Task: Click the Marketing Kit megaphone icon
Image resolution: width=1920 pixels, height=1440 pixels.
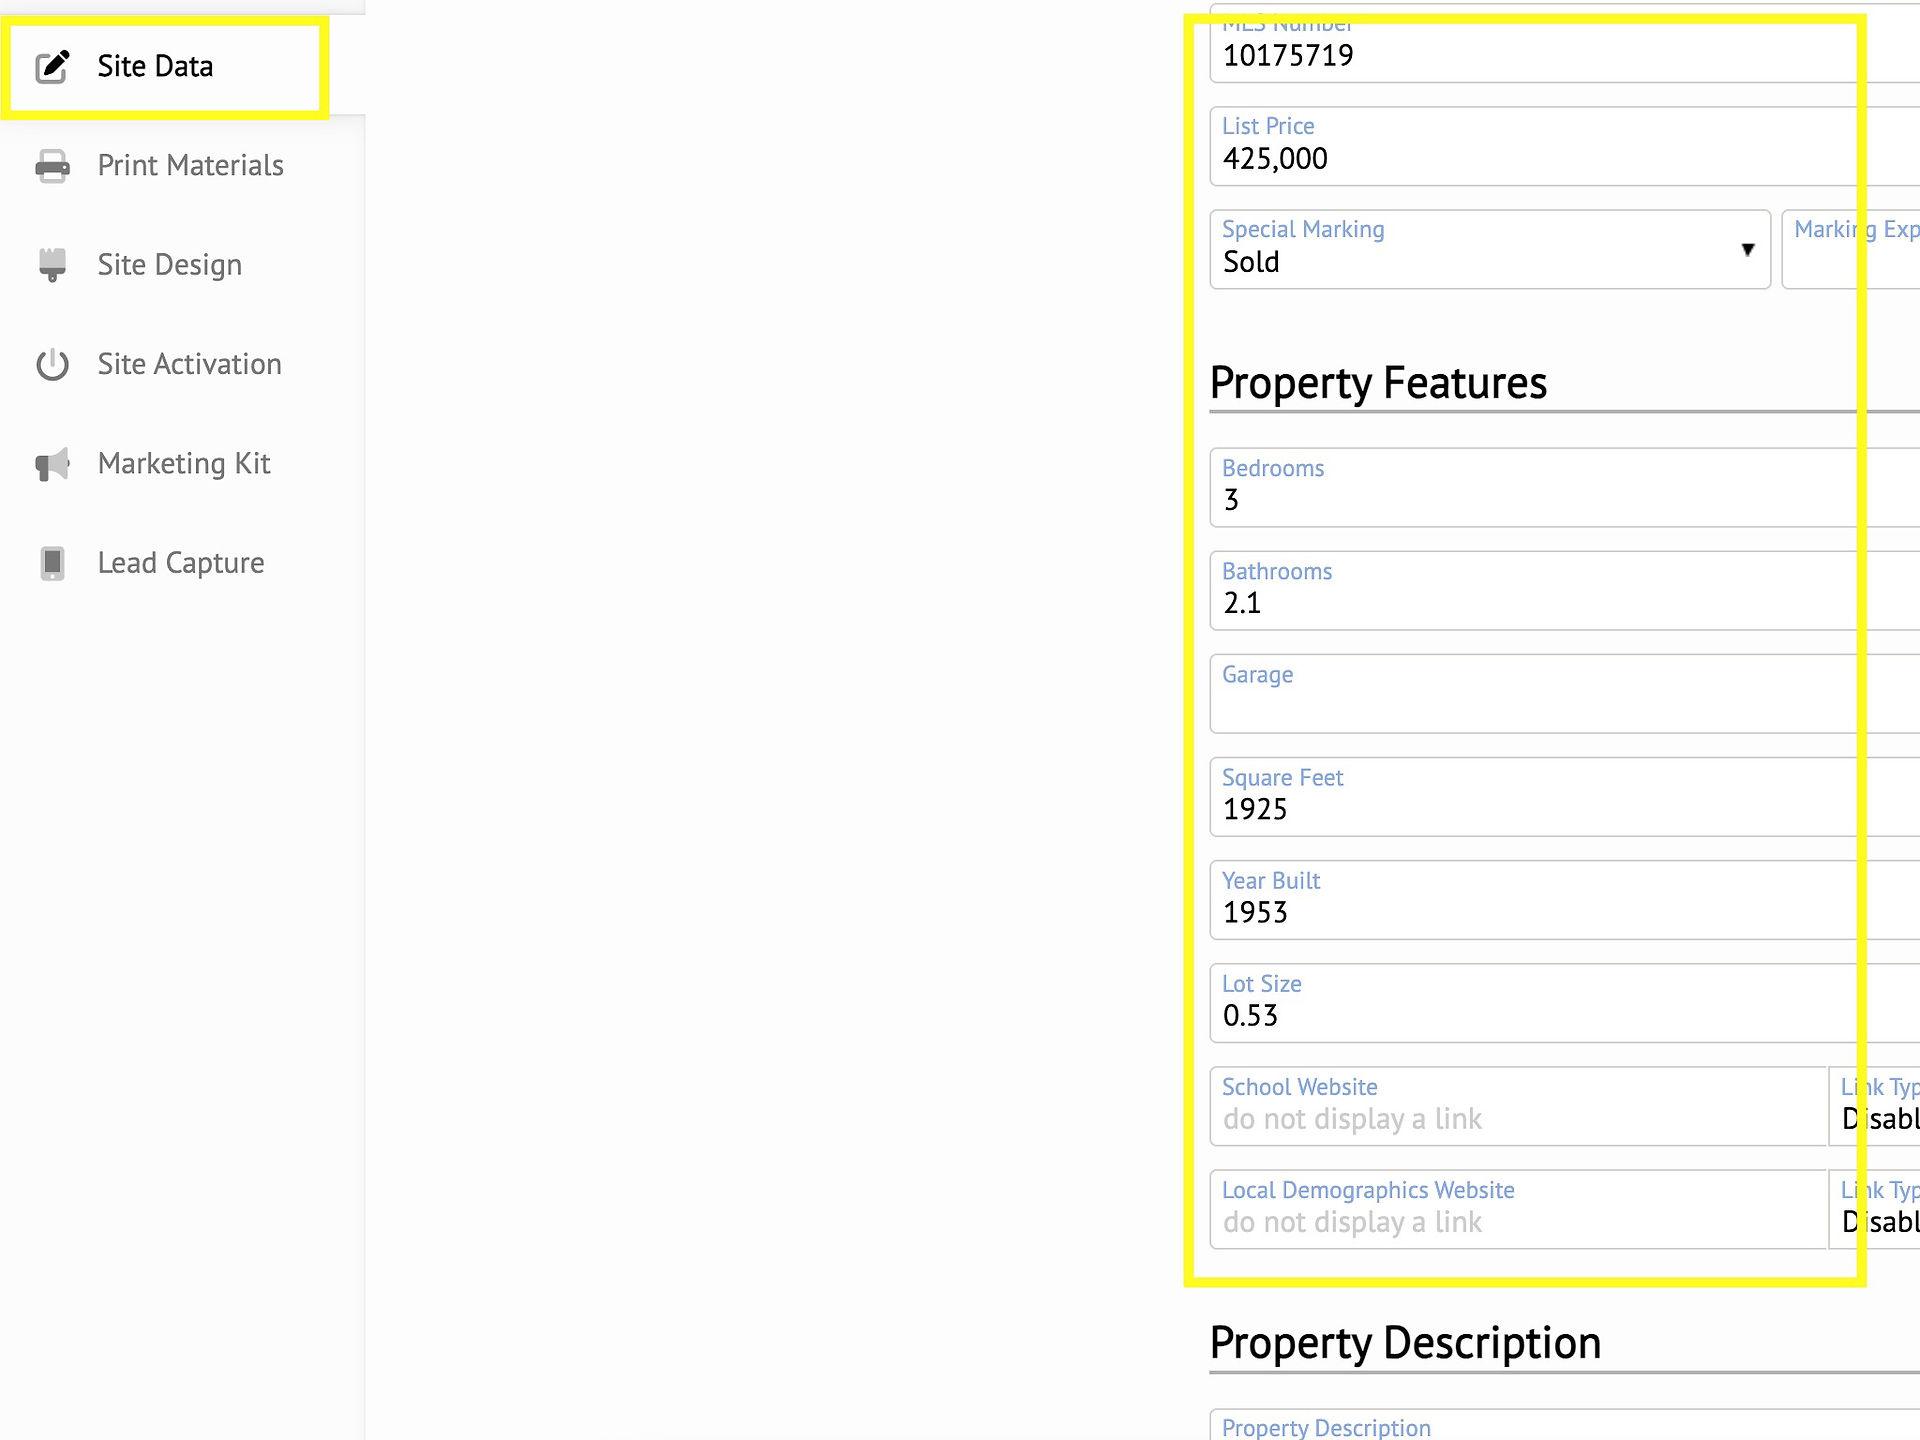Action: pos(53,464)
